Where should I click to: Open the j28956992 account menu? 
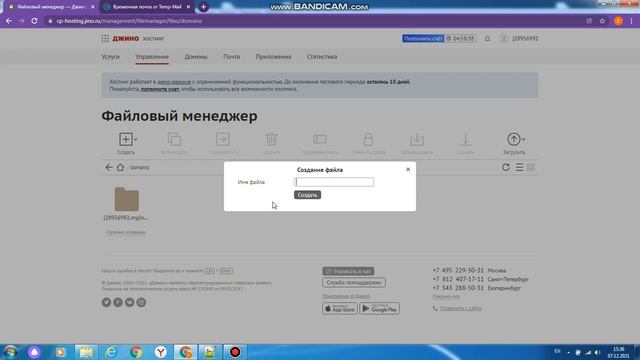(x=519, y=38)
